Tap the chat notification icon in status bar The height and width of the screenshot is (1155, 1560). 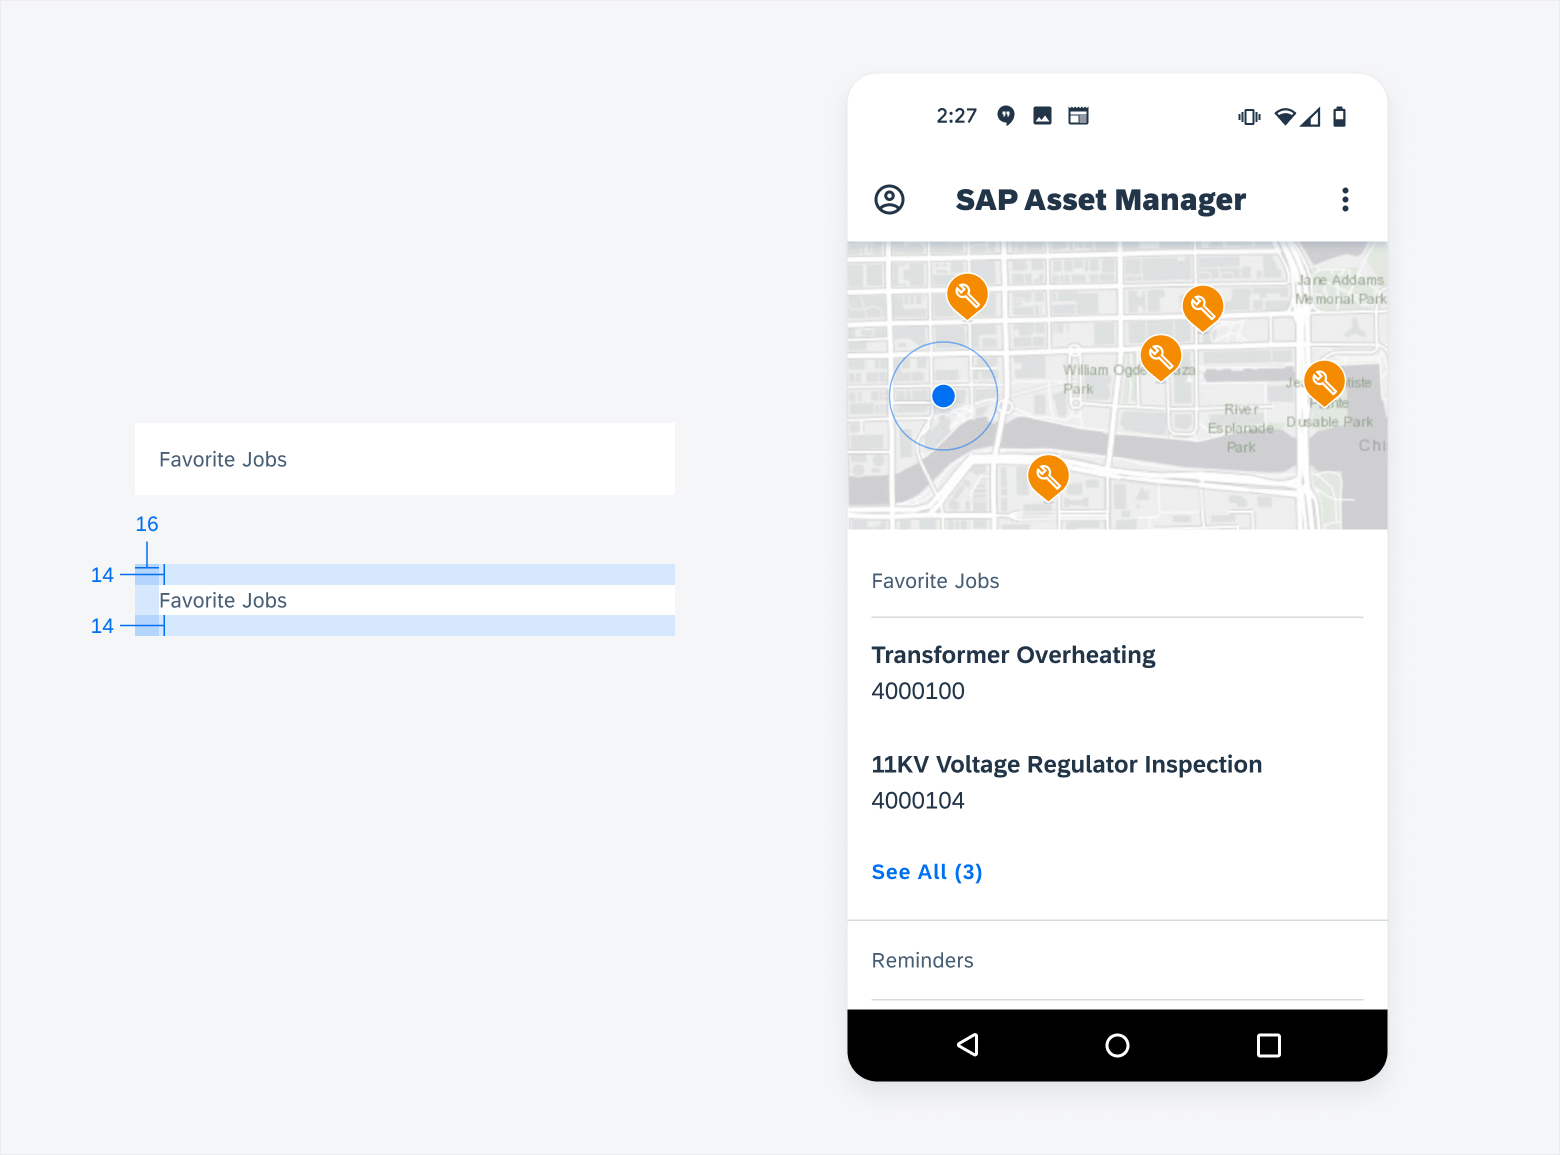tap(1006, 116)
